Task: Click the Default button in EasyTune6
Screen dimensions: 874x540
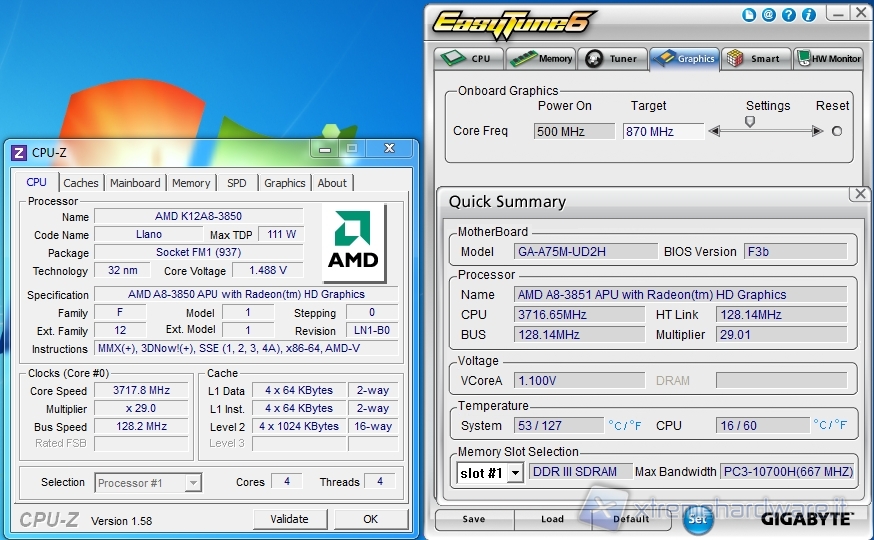Action: [x=631, y=519]
